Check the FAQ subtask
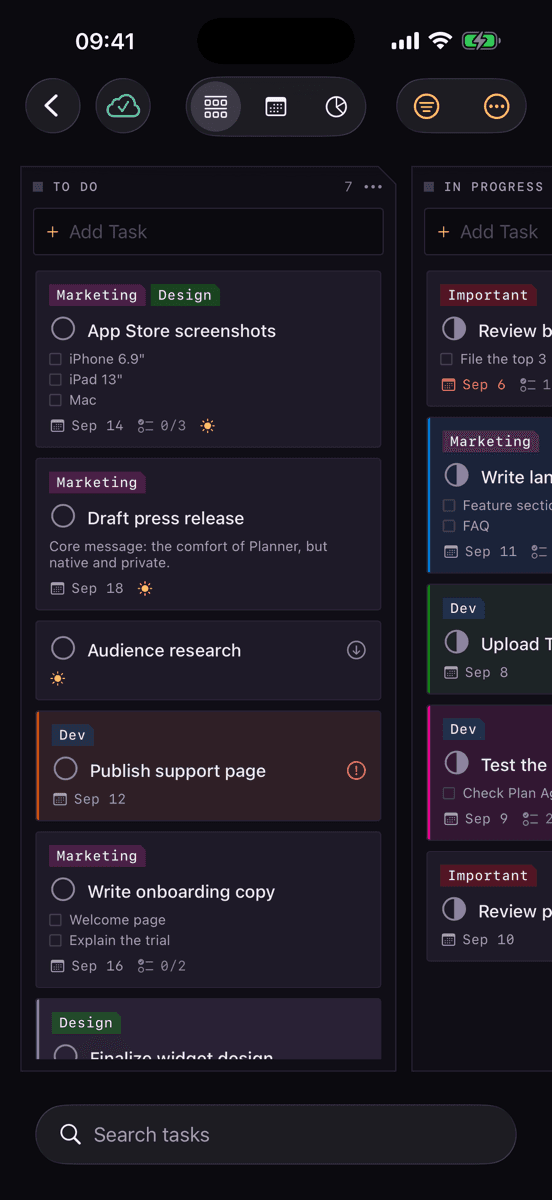552x1200 pixels. pyautogui.click(x=450, y=526)
